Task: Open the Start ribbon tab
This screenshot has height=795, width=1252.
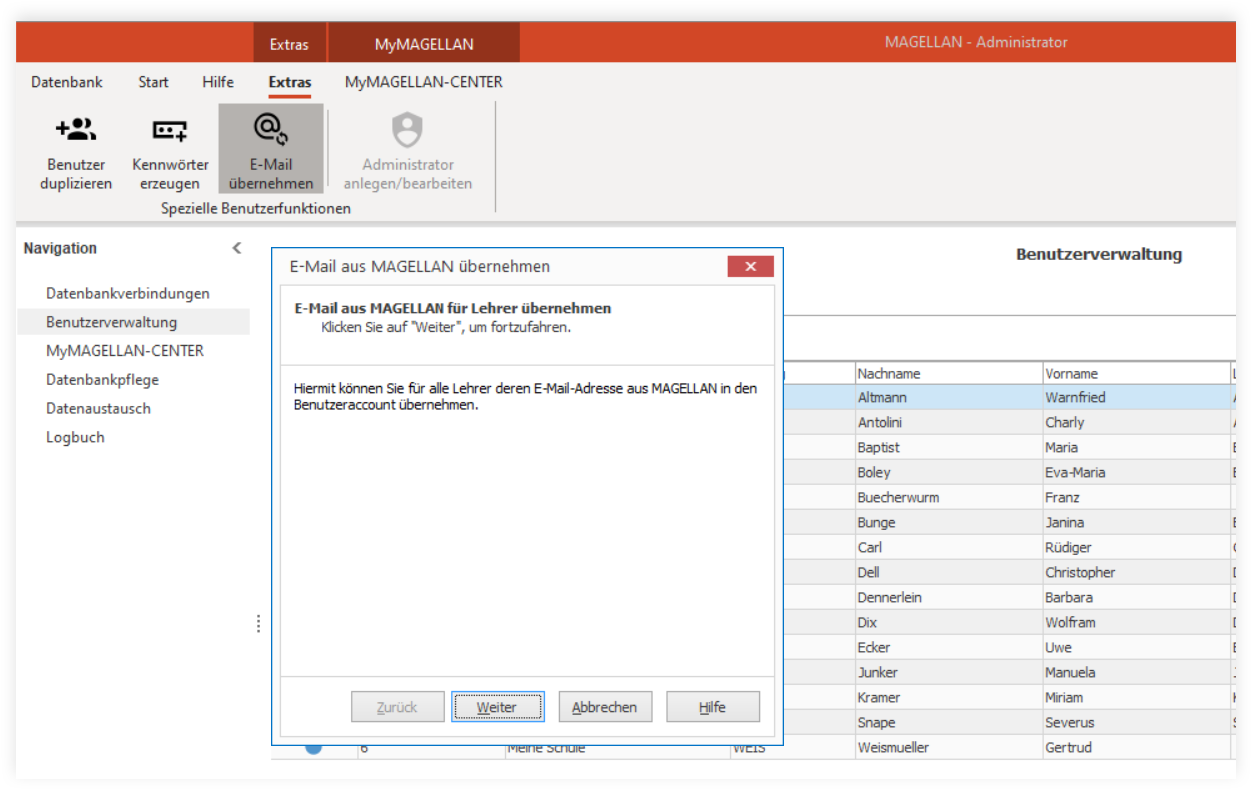Action: (153, 82)
